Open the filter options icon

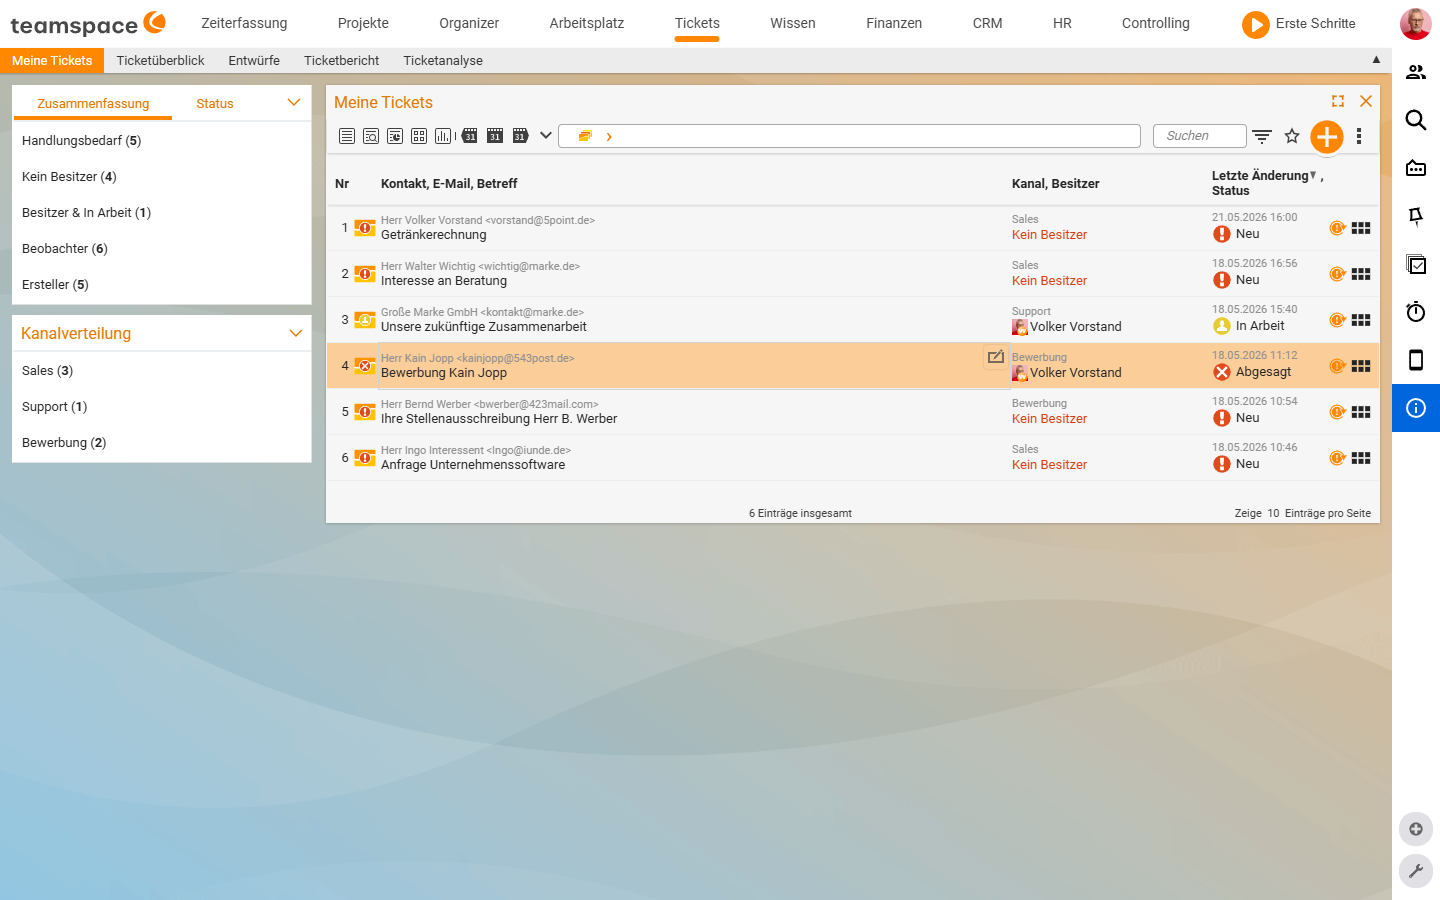pos(1262,136)
